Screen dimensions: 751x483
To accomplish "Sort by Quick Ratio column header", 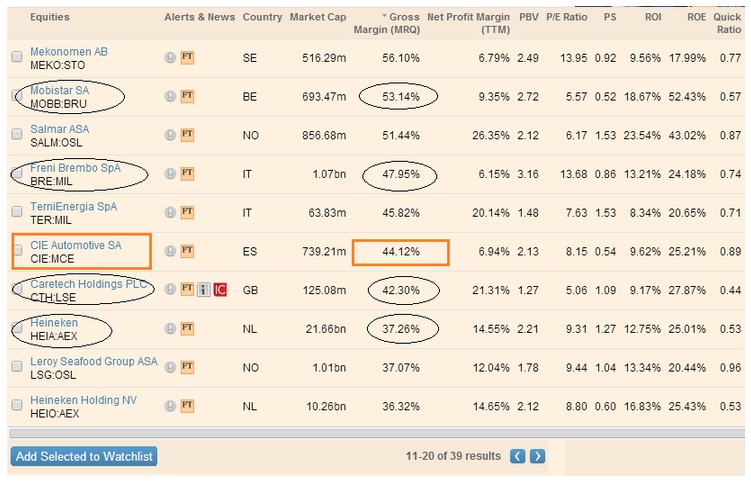I will tap(727, 23).
